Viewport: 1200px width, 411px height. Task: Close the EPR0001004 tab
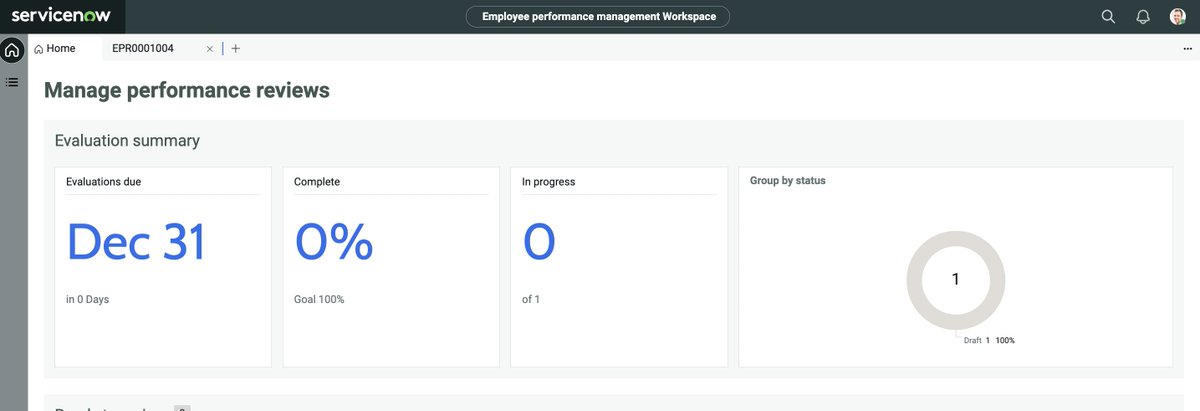click(210, 48)
